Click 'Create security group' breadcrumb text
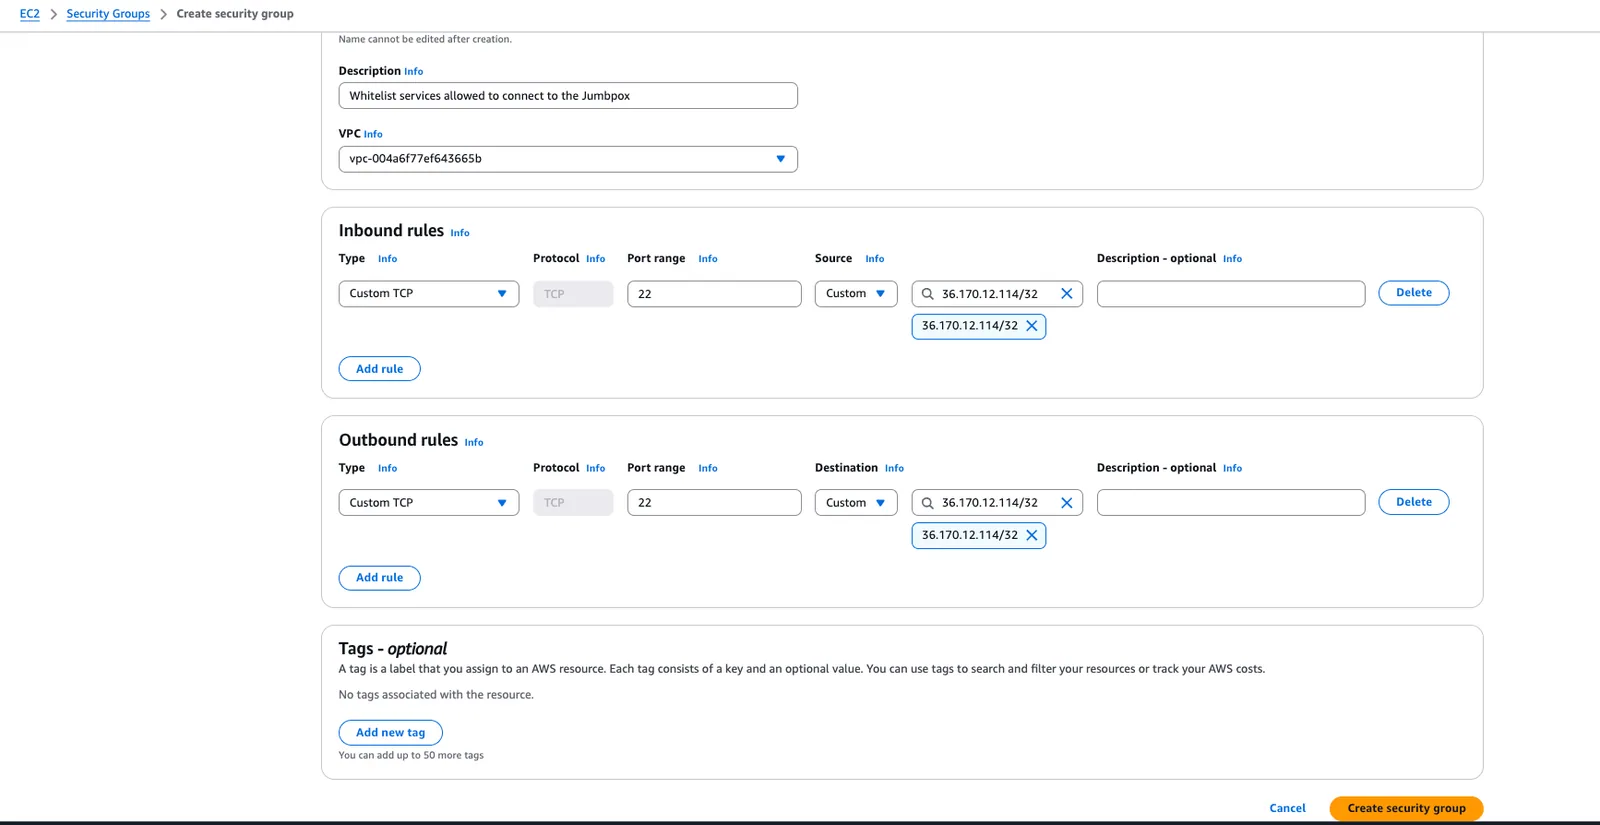This screenshot has height=825, width=1600. (x=235, y=14)
